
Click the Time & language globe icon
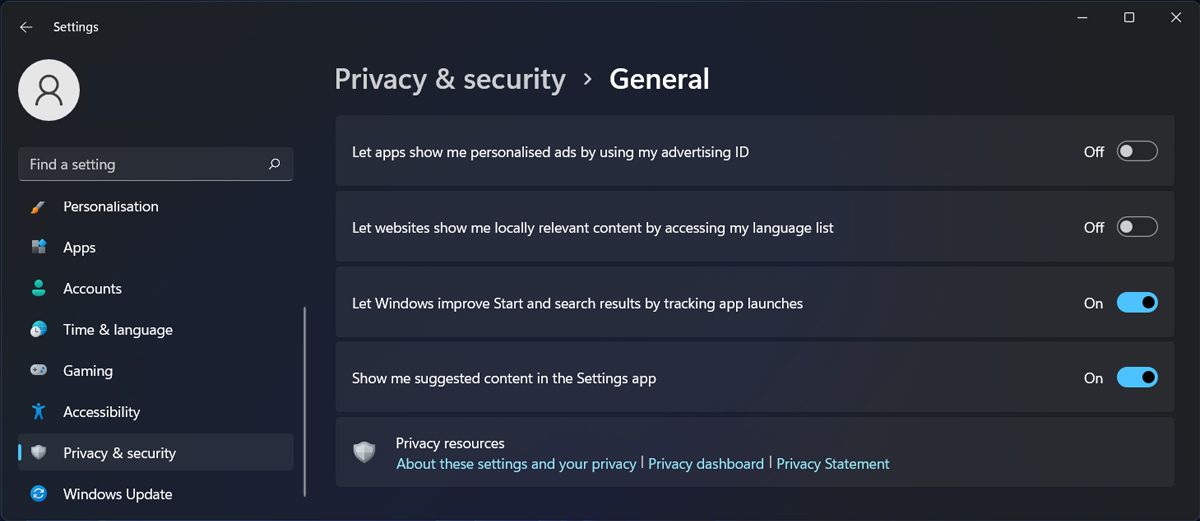coord(39,329)
